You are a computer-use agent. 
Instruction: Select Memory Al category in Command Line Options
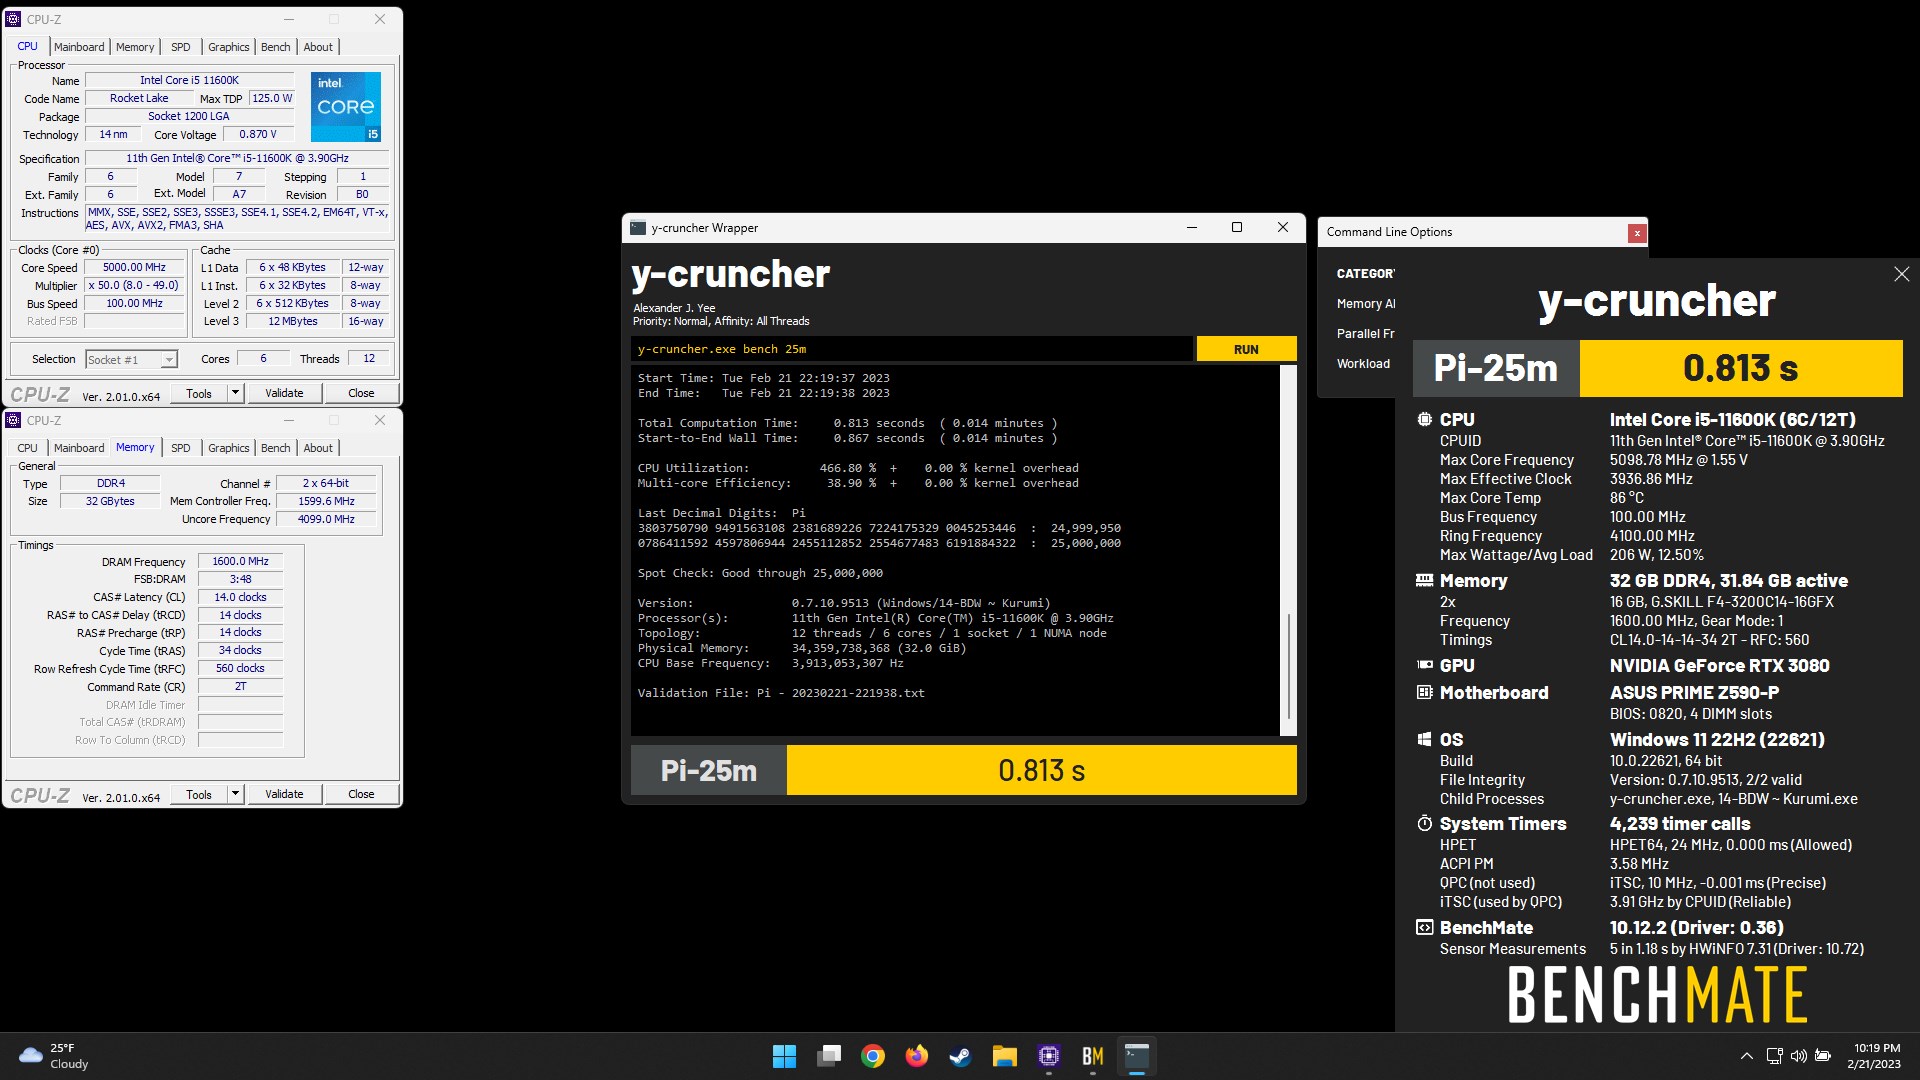[1365, 304]
